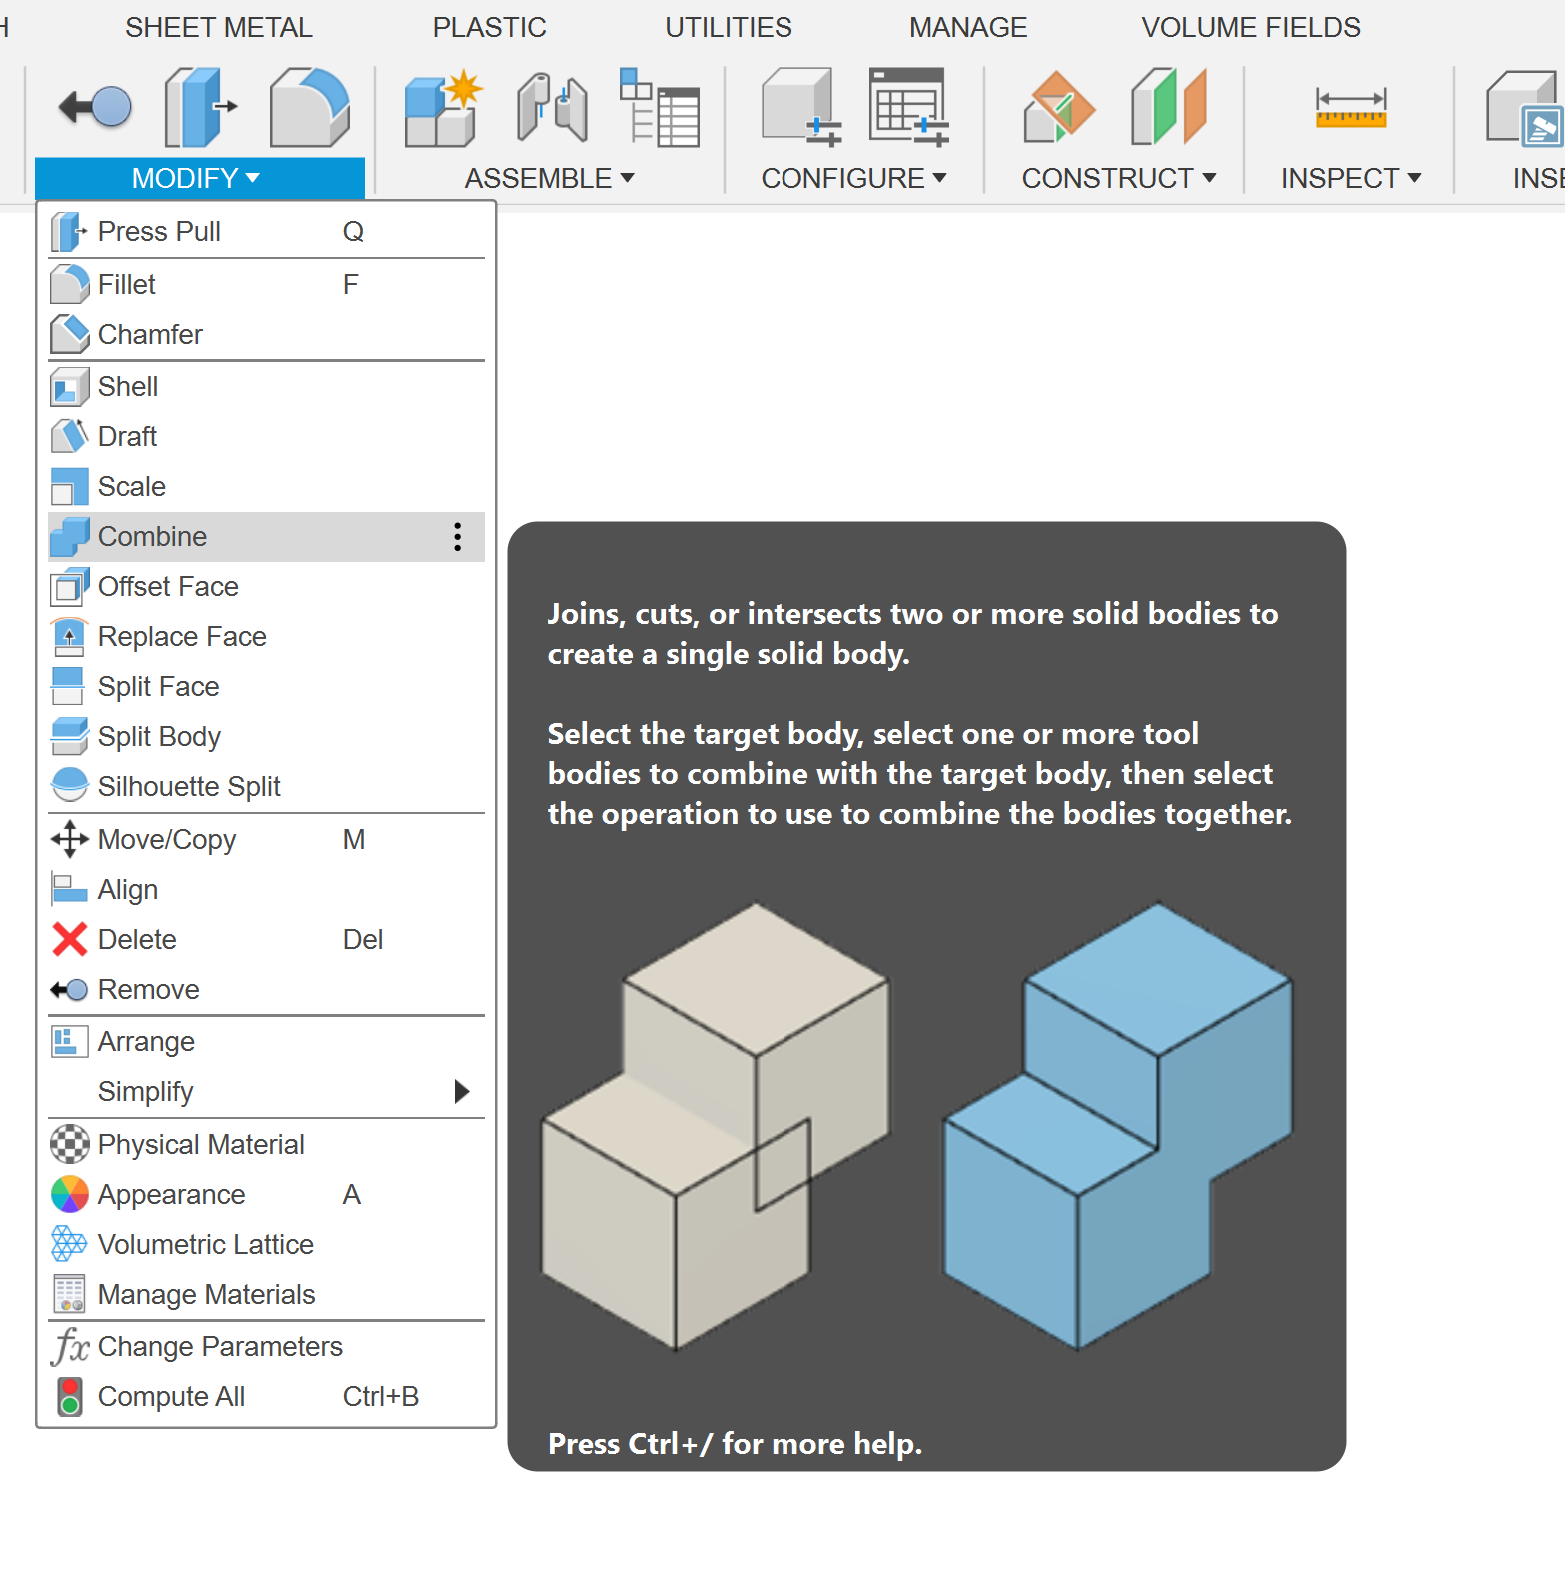Open the MANAGE tab
The height and width of the screenshot is (1592, 1565).
pyautogui.click(x=968, y=28)
